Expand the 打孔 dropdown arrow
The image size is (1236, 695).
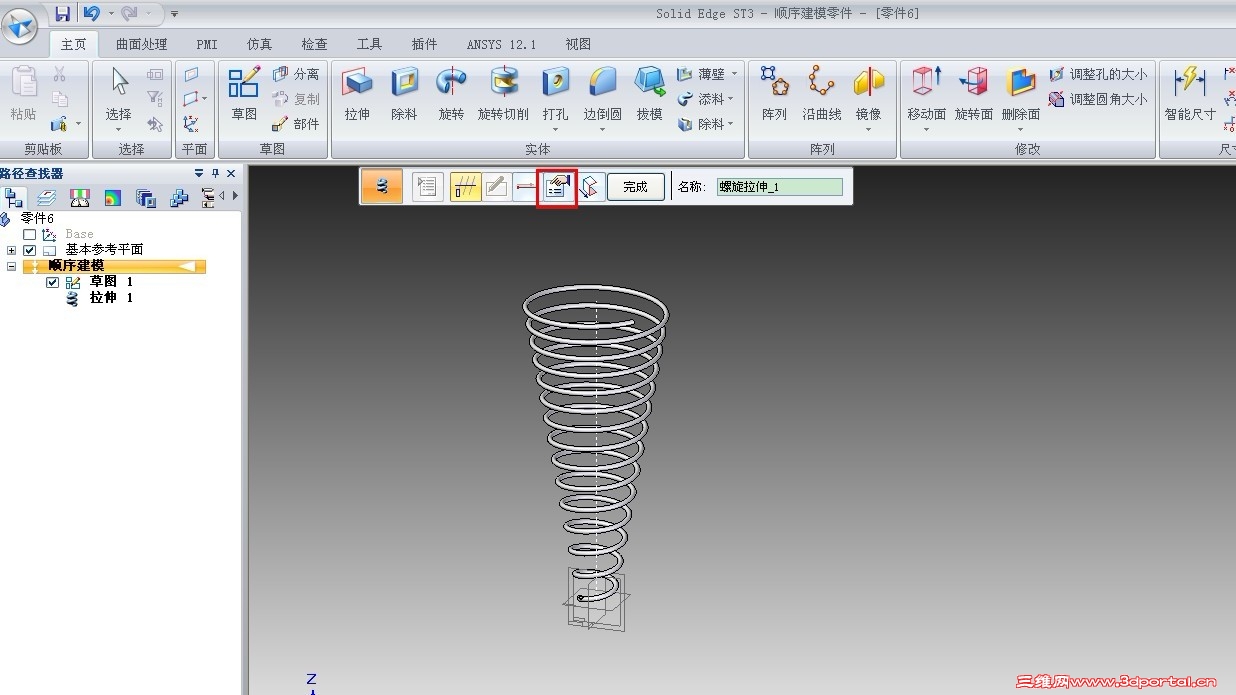click(x=555, y=129)
